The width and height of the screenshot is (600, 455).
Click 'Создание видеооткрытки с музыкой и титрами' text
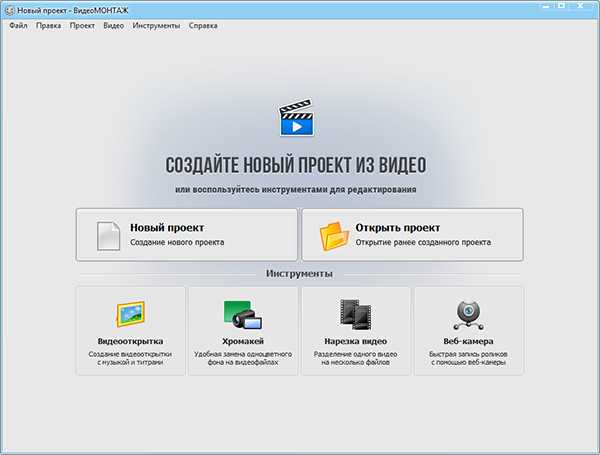click(130, 358)
